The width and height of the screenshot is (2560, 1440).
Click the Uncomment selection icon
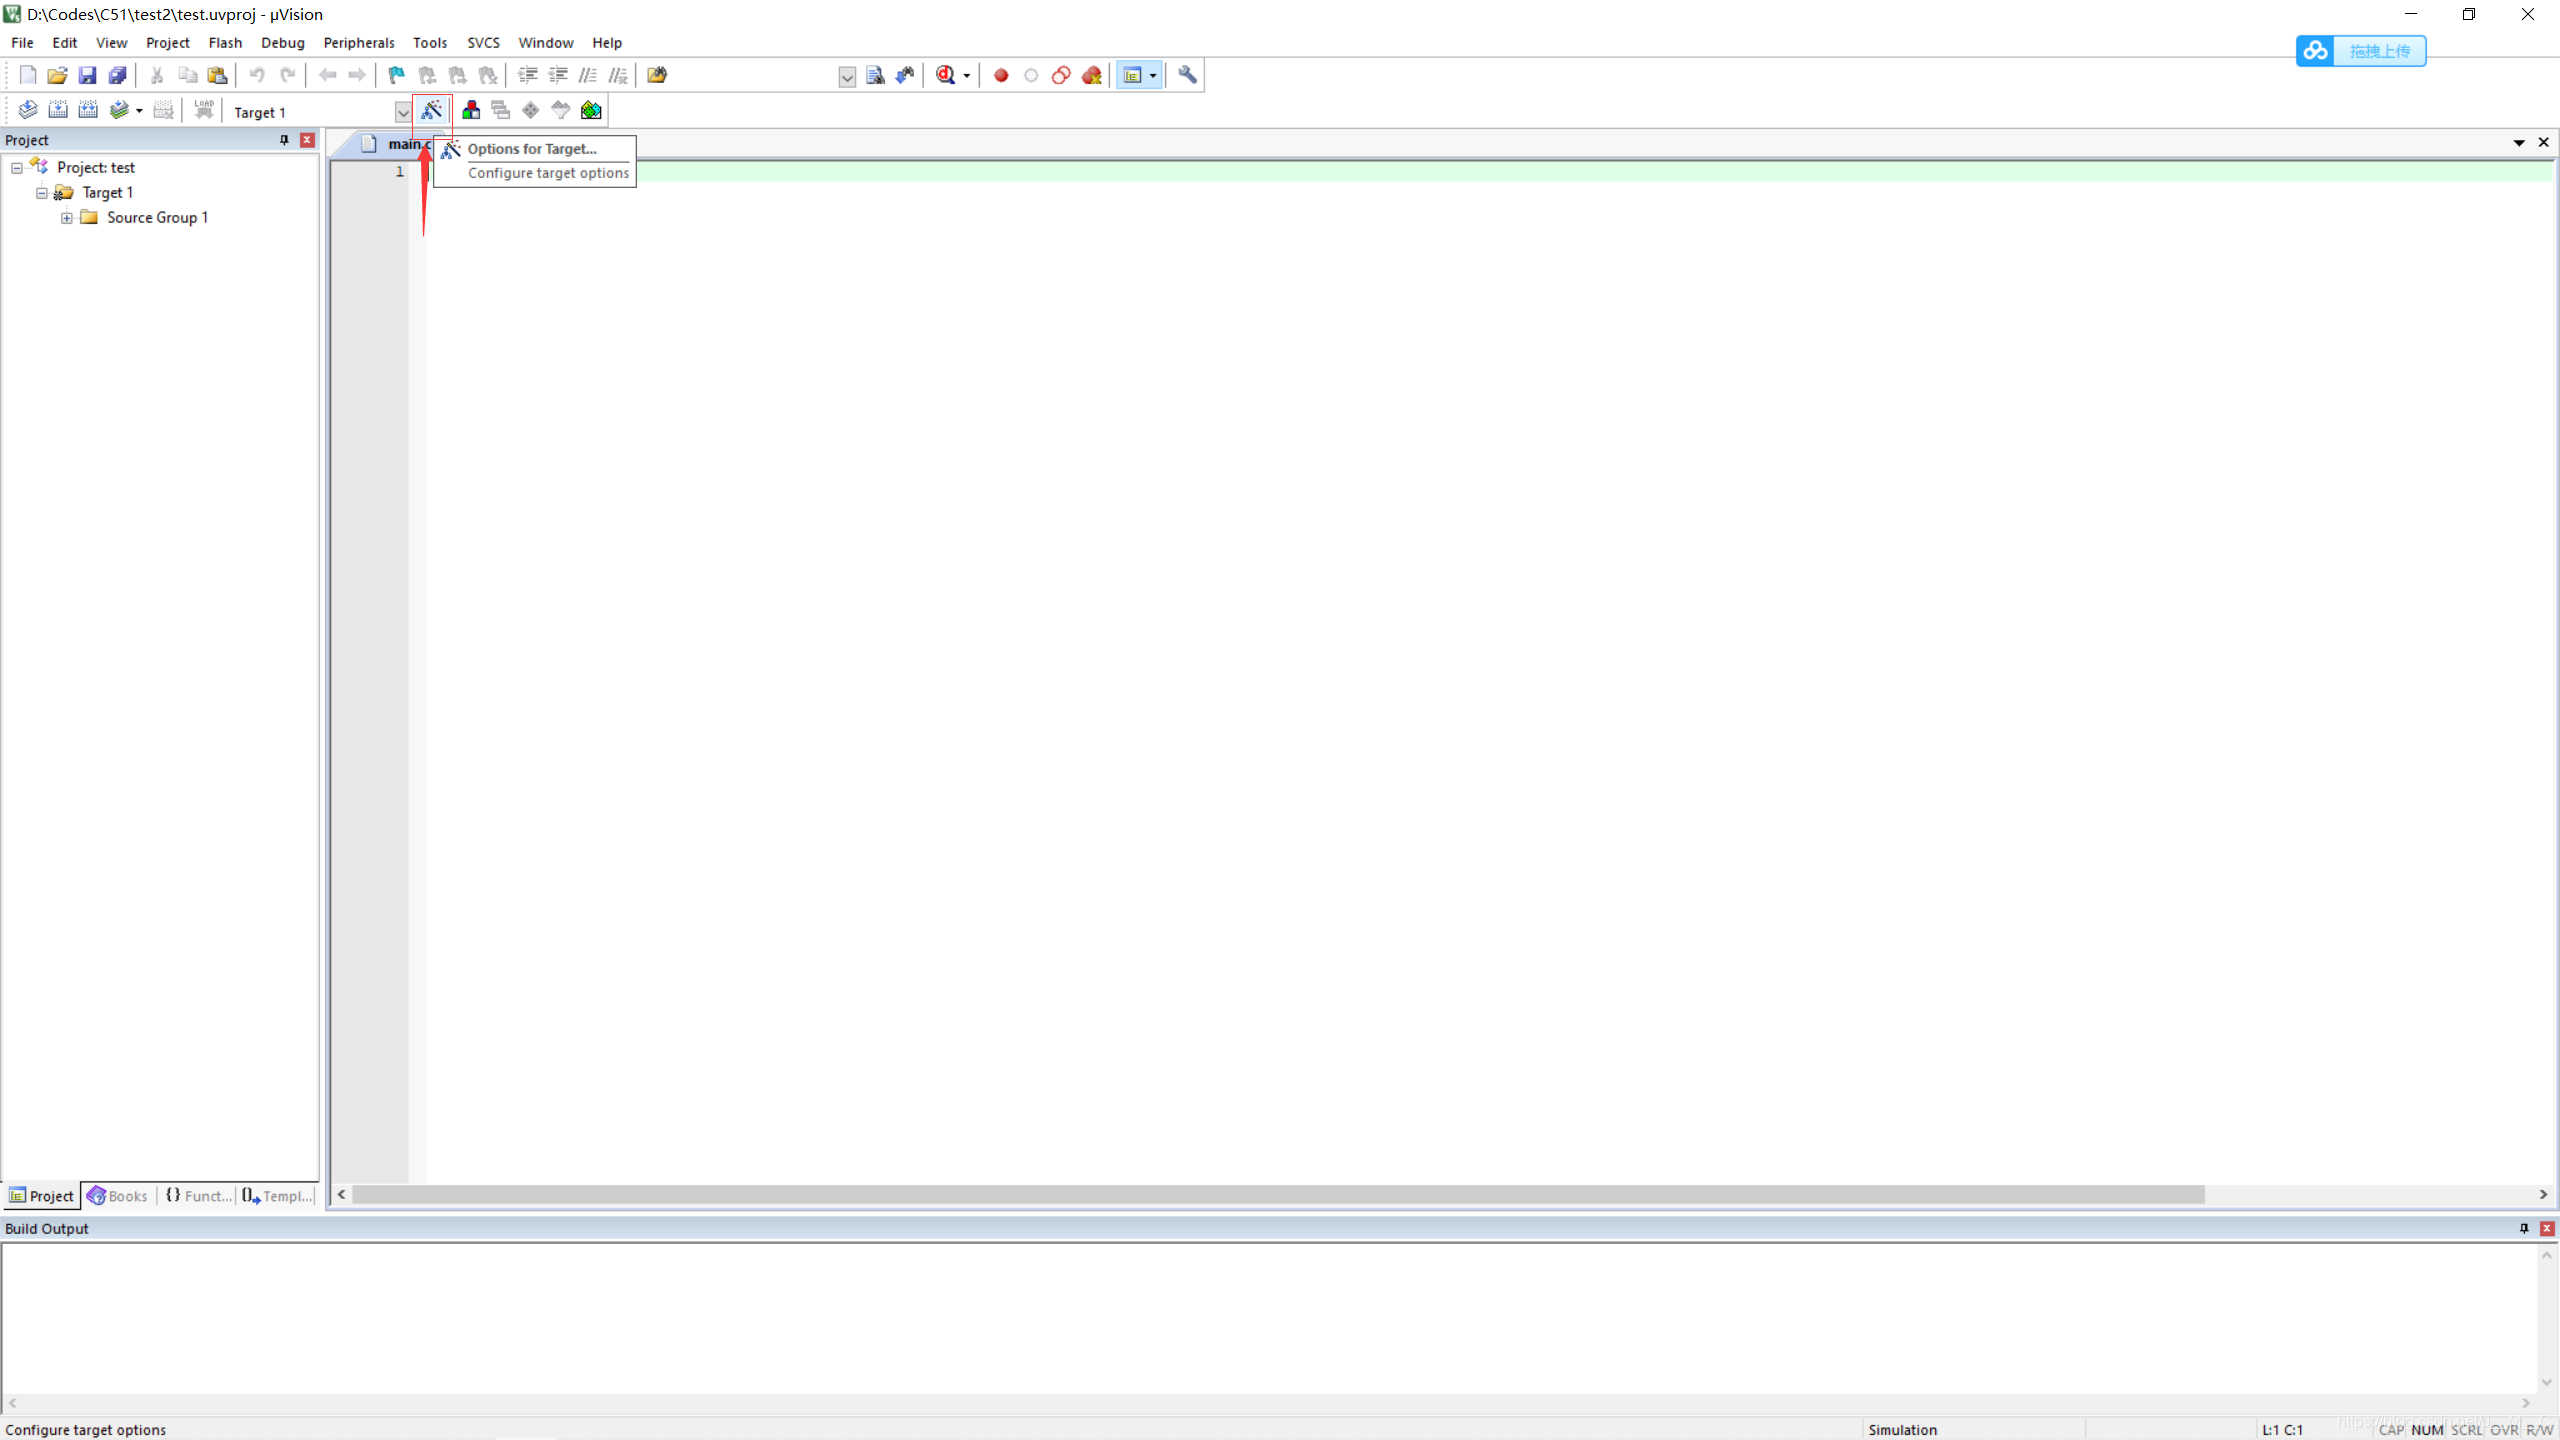(618, 75)
